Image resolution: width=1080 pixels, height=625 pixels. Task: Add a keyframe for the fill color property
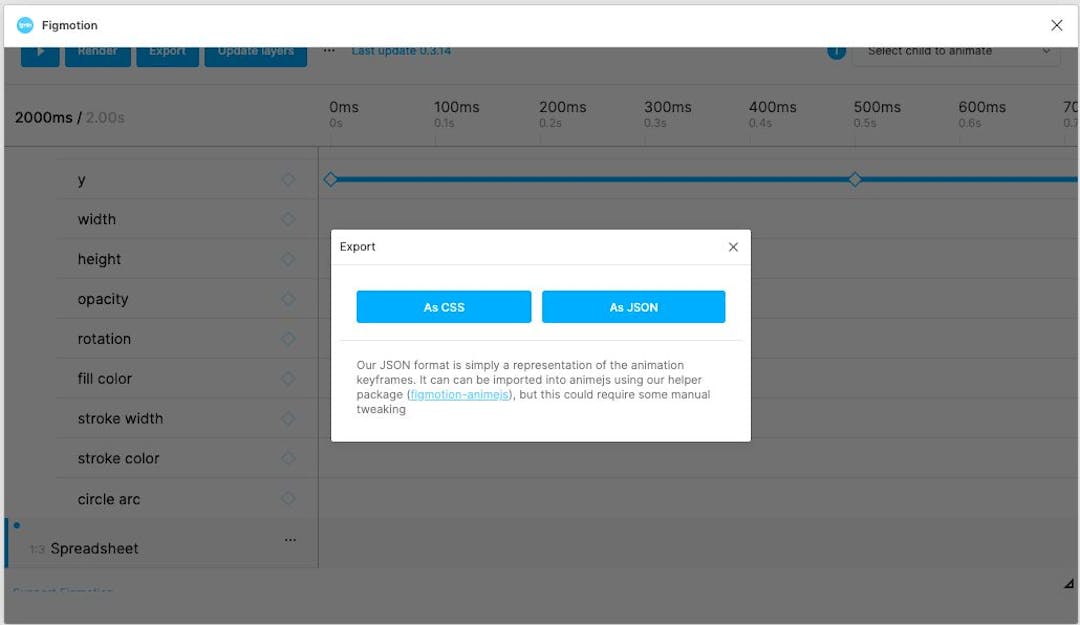click(289, 378)
